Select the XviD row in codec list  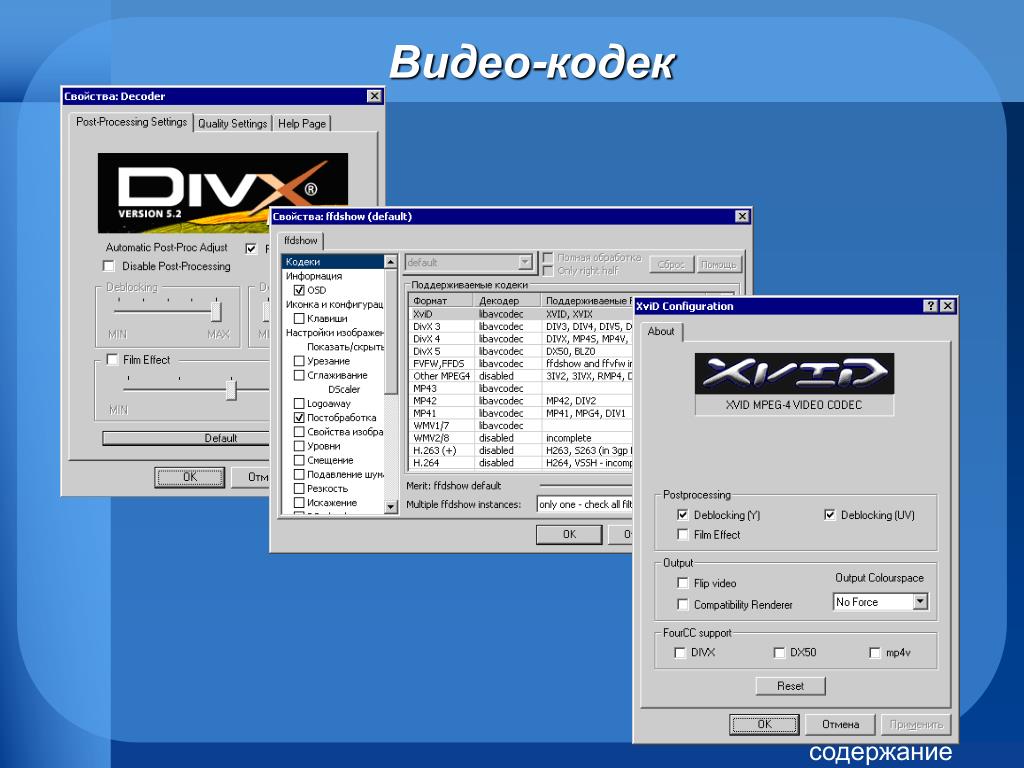coord(521,314)
